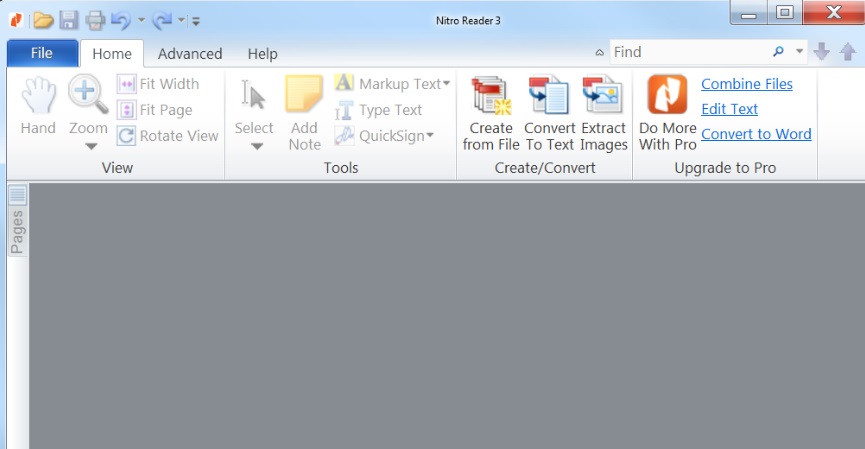
Task: Open Customize Quick Access Toolbar dropdown
Action: [x=196, y=22]
